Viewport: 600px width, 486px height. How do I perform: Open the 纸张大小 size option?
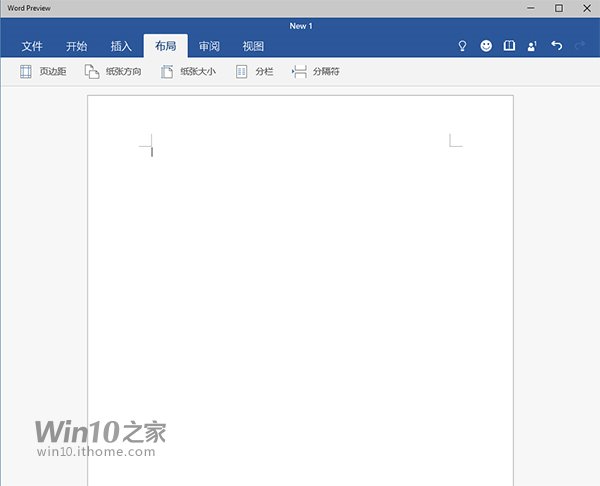point(198,72)
